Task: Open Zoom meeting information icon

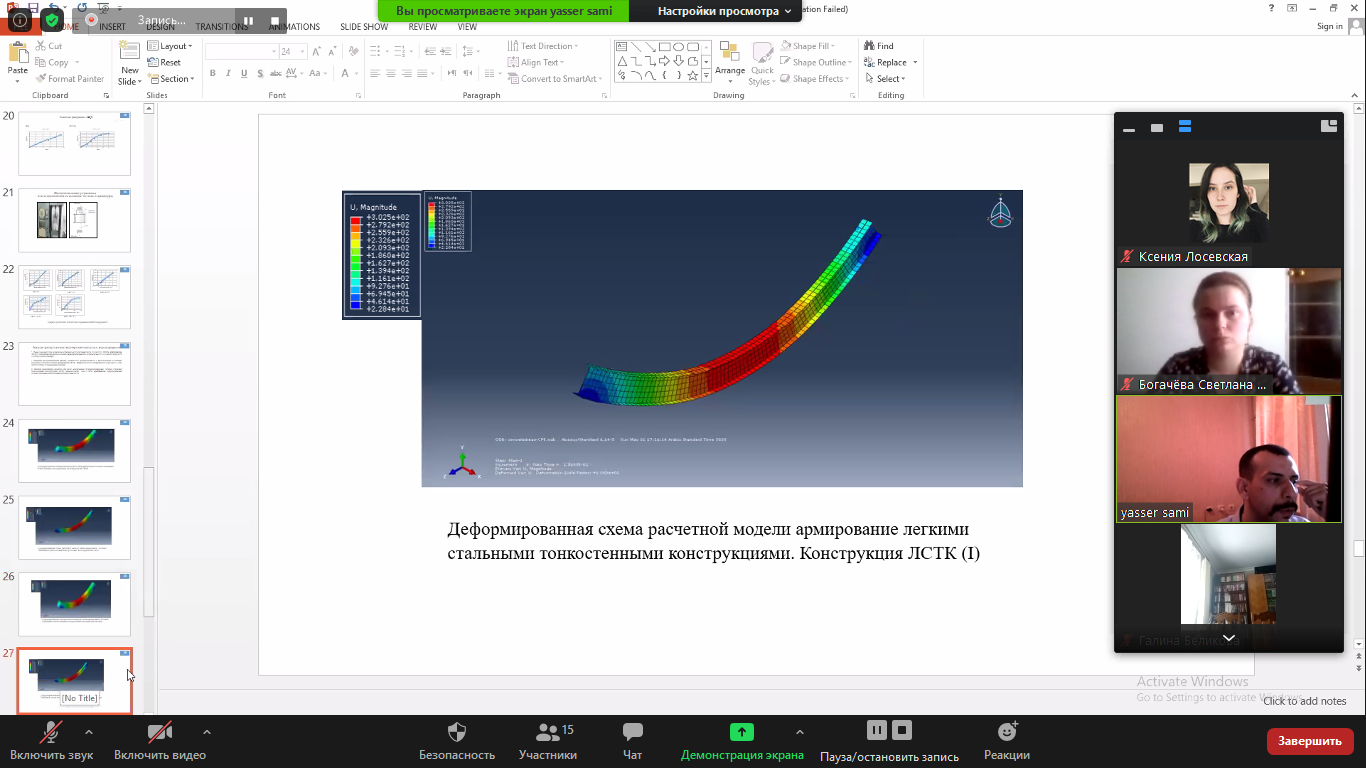Action: tap(19, 20)
